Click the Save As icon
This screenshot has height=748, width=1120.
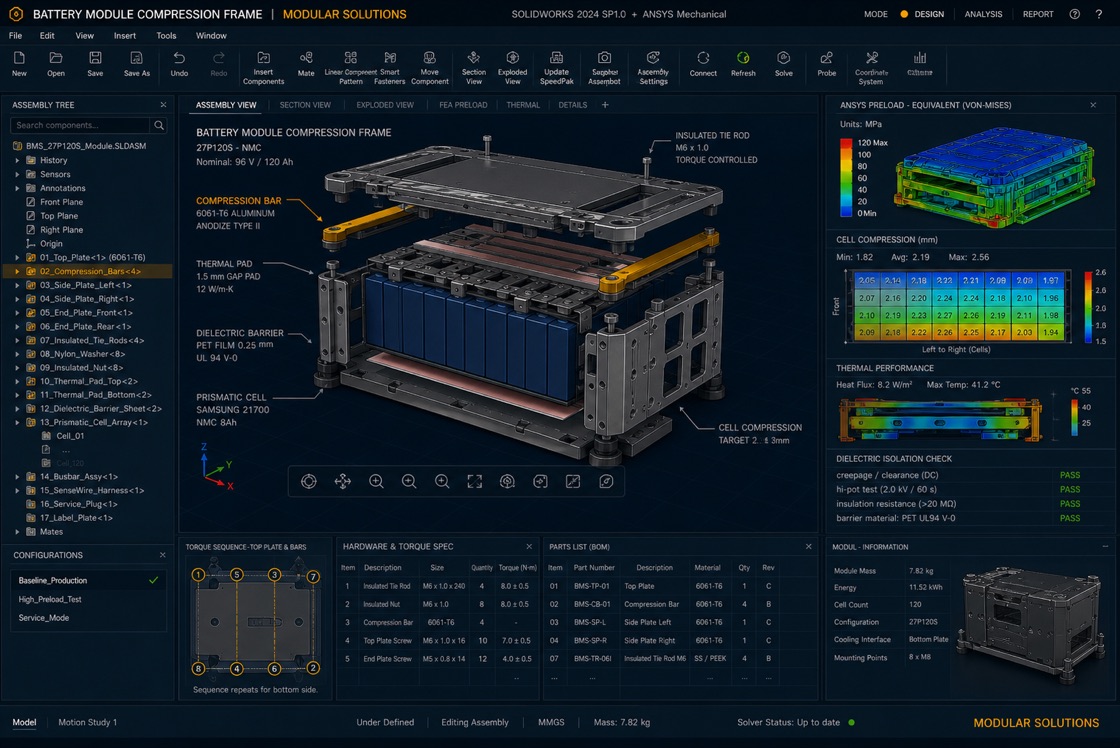[x=136, y=59]
